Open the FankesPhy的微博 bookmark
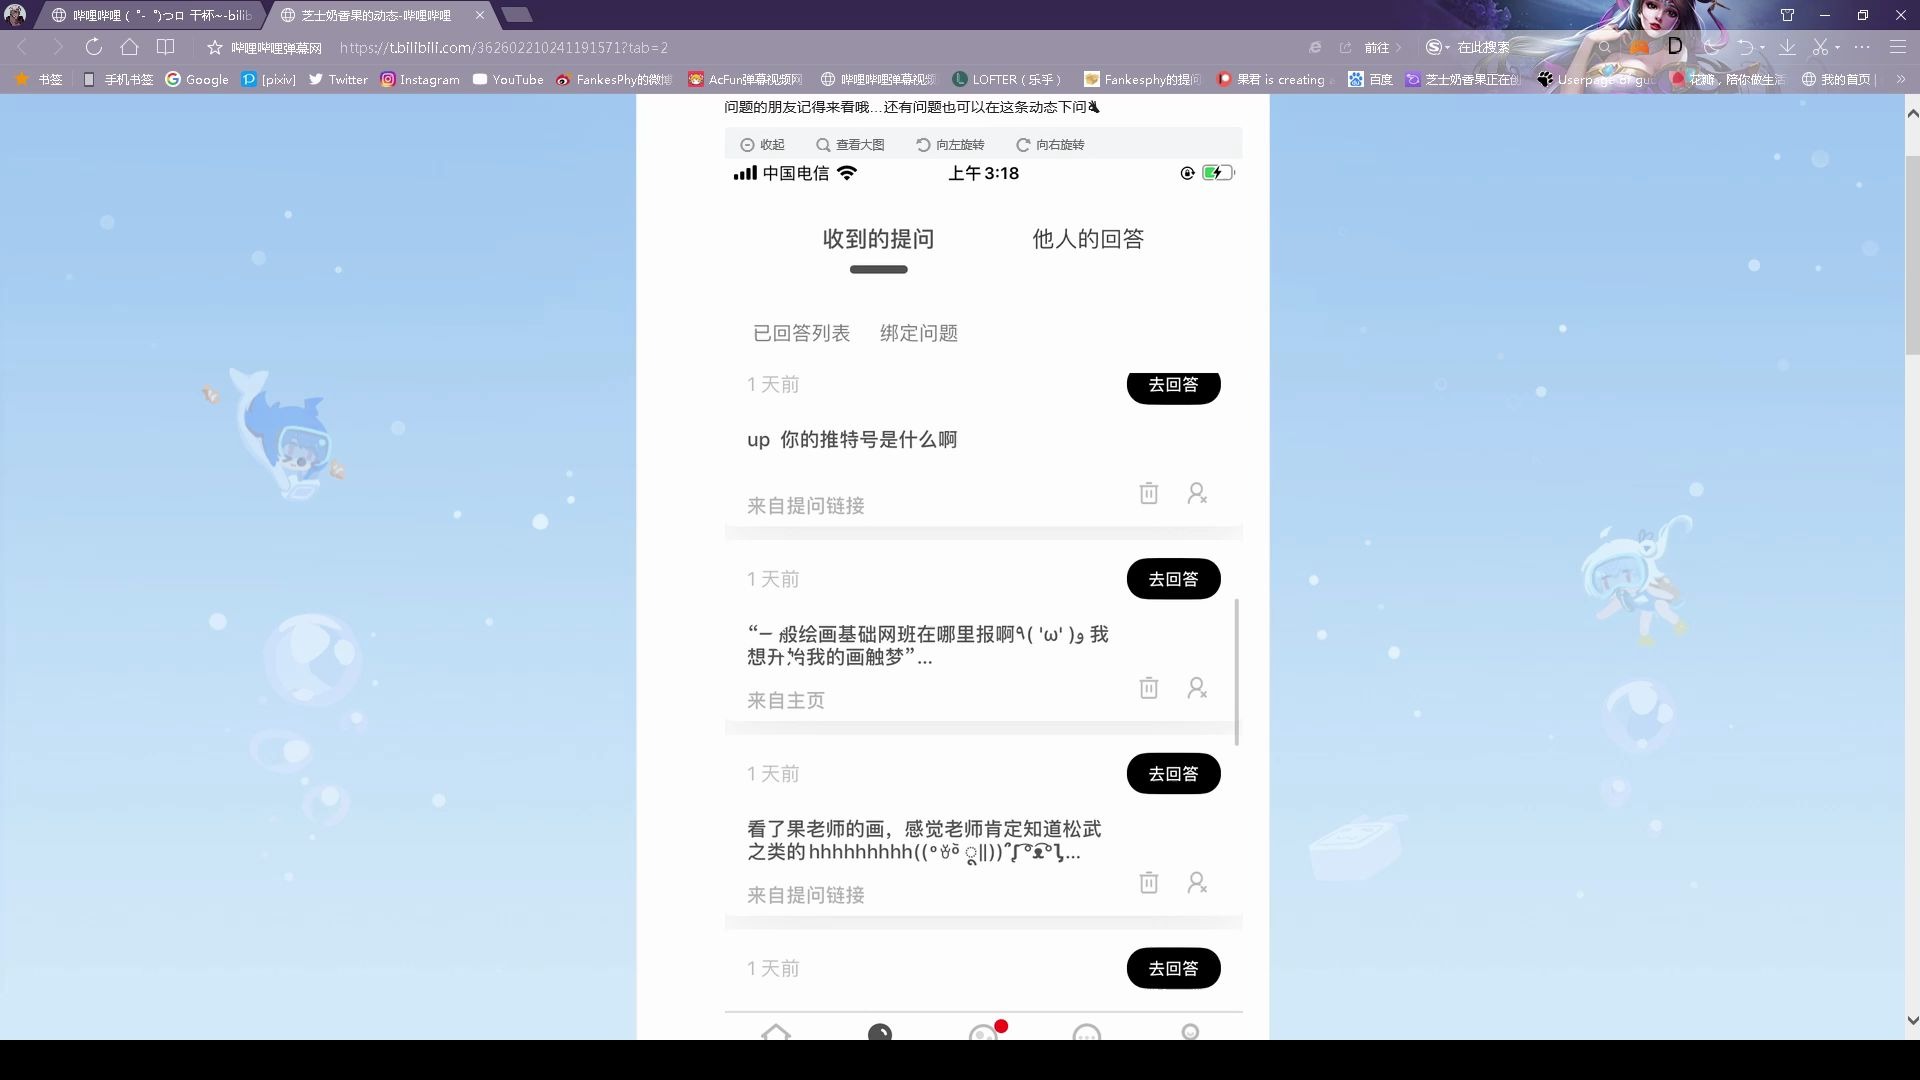Screen dimensions: 1920x1080 point(614,79)
